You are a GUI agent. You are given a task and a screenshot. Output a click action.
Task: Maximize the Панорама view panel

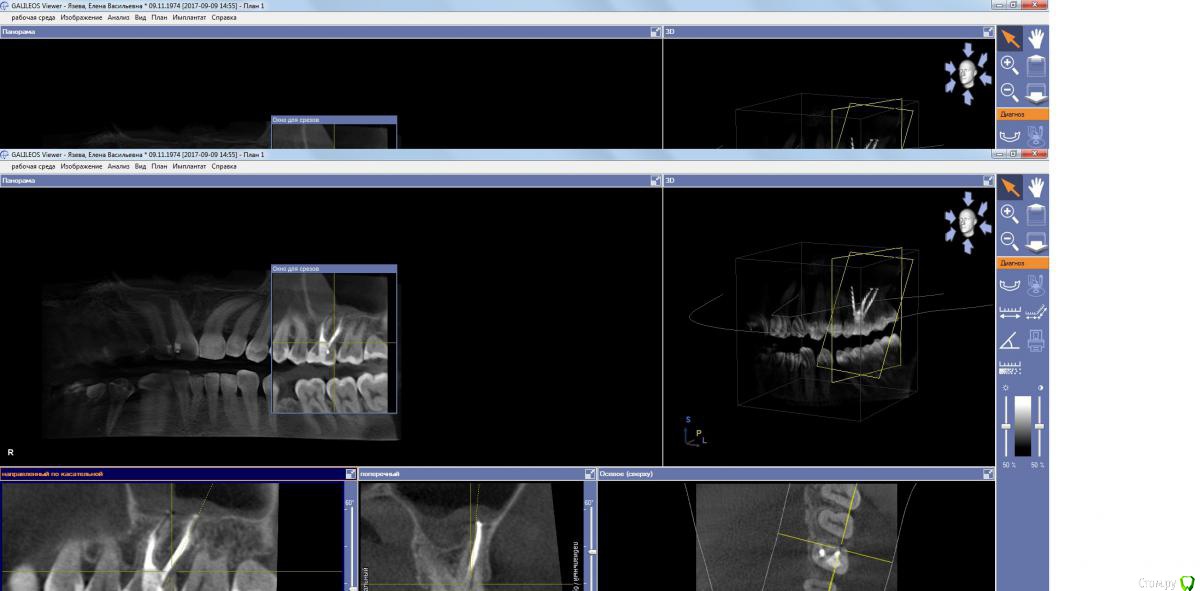click(x=656, y=181)
